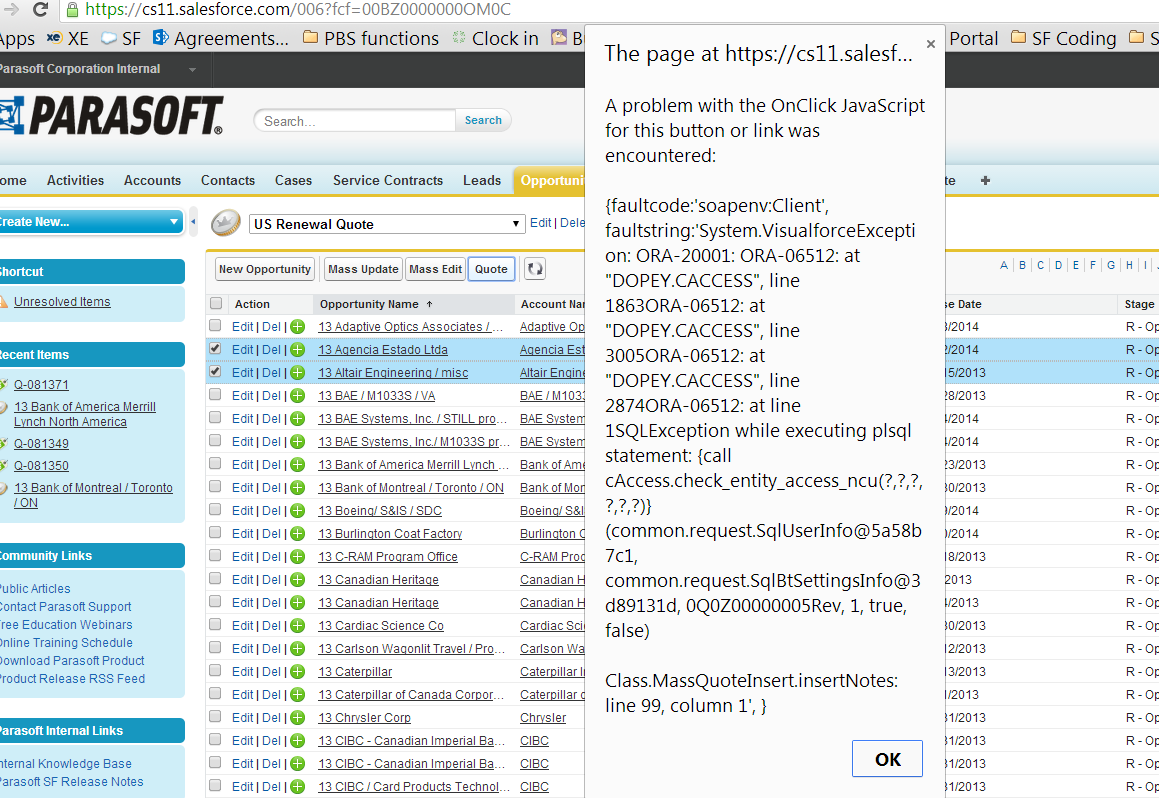Click in the Search... input field
The image size is (1159, 798).
tap(355, 120)
